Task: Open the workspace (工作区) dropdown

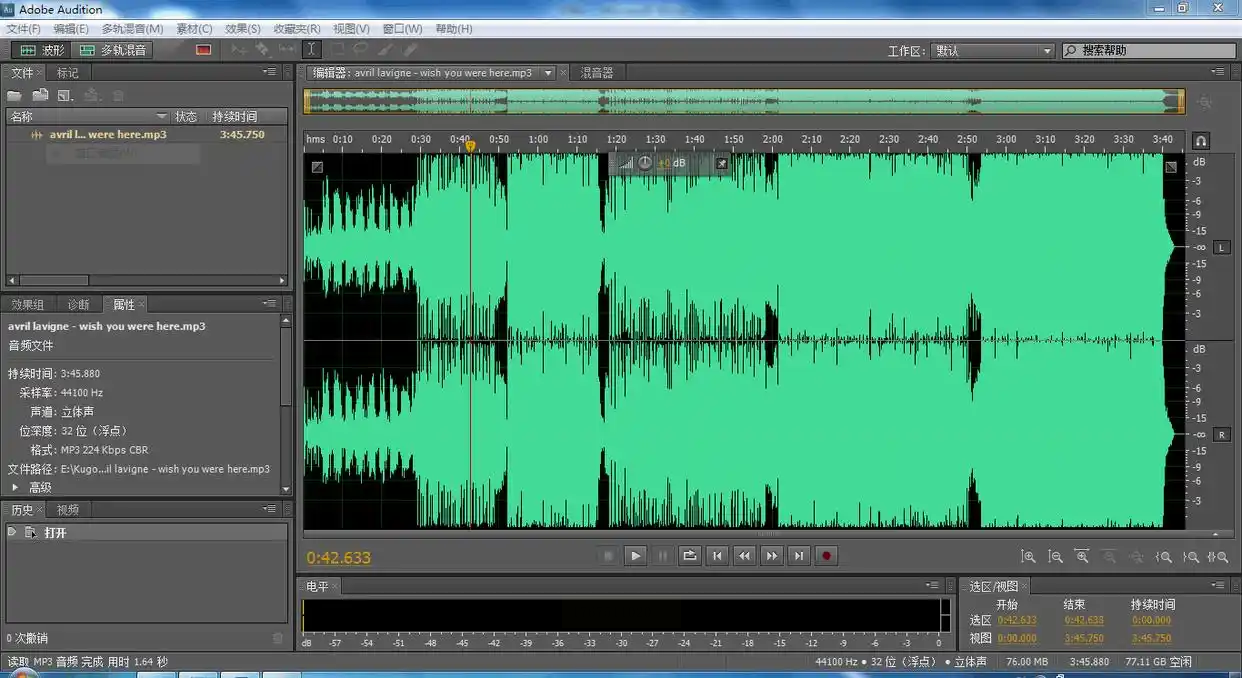Action: click(993, 51)
